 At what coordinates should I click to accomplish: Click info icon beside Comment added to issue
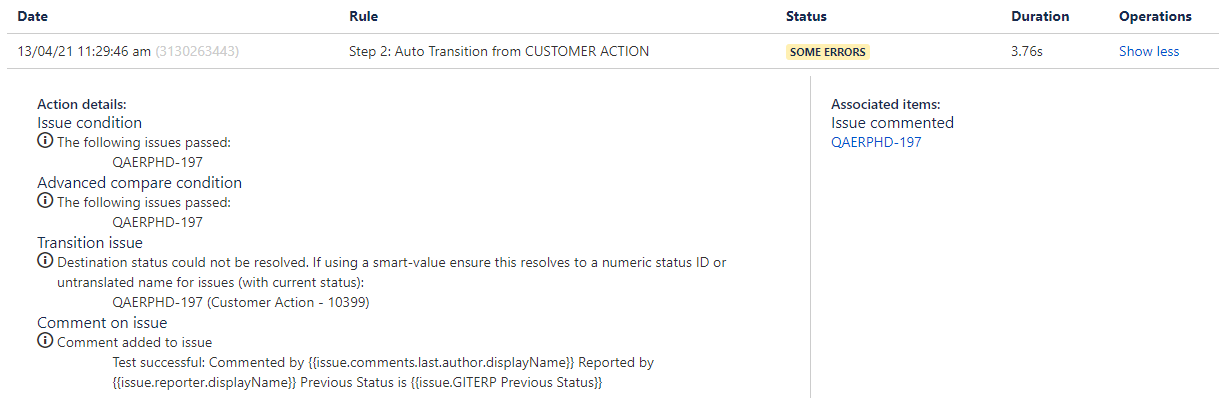click(x=45, y=342)
